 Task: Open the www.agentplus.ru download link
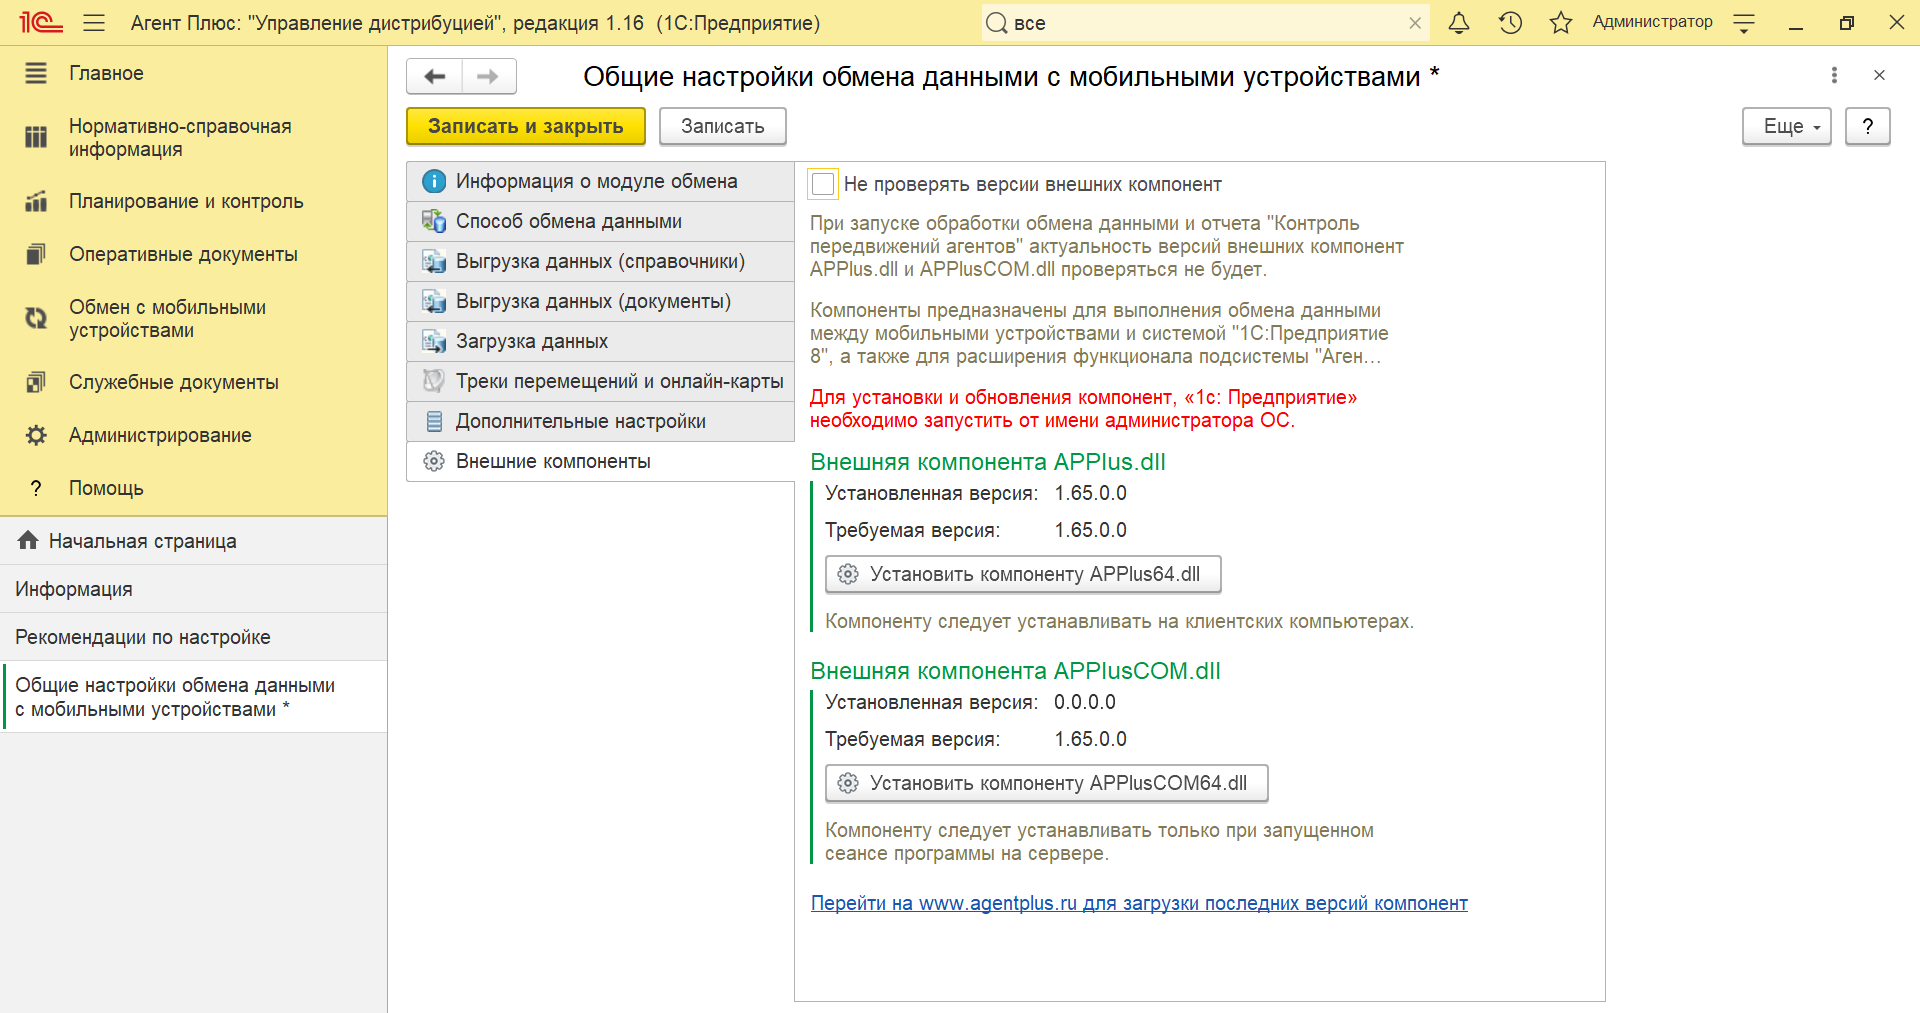(x=1139, y=903)
